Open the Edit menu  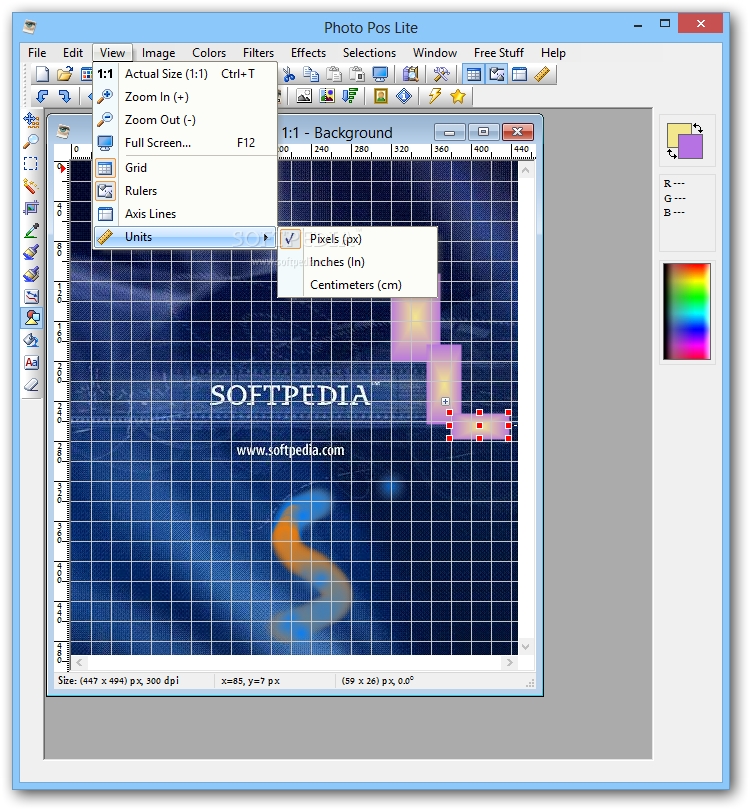point(73,53)
